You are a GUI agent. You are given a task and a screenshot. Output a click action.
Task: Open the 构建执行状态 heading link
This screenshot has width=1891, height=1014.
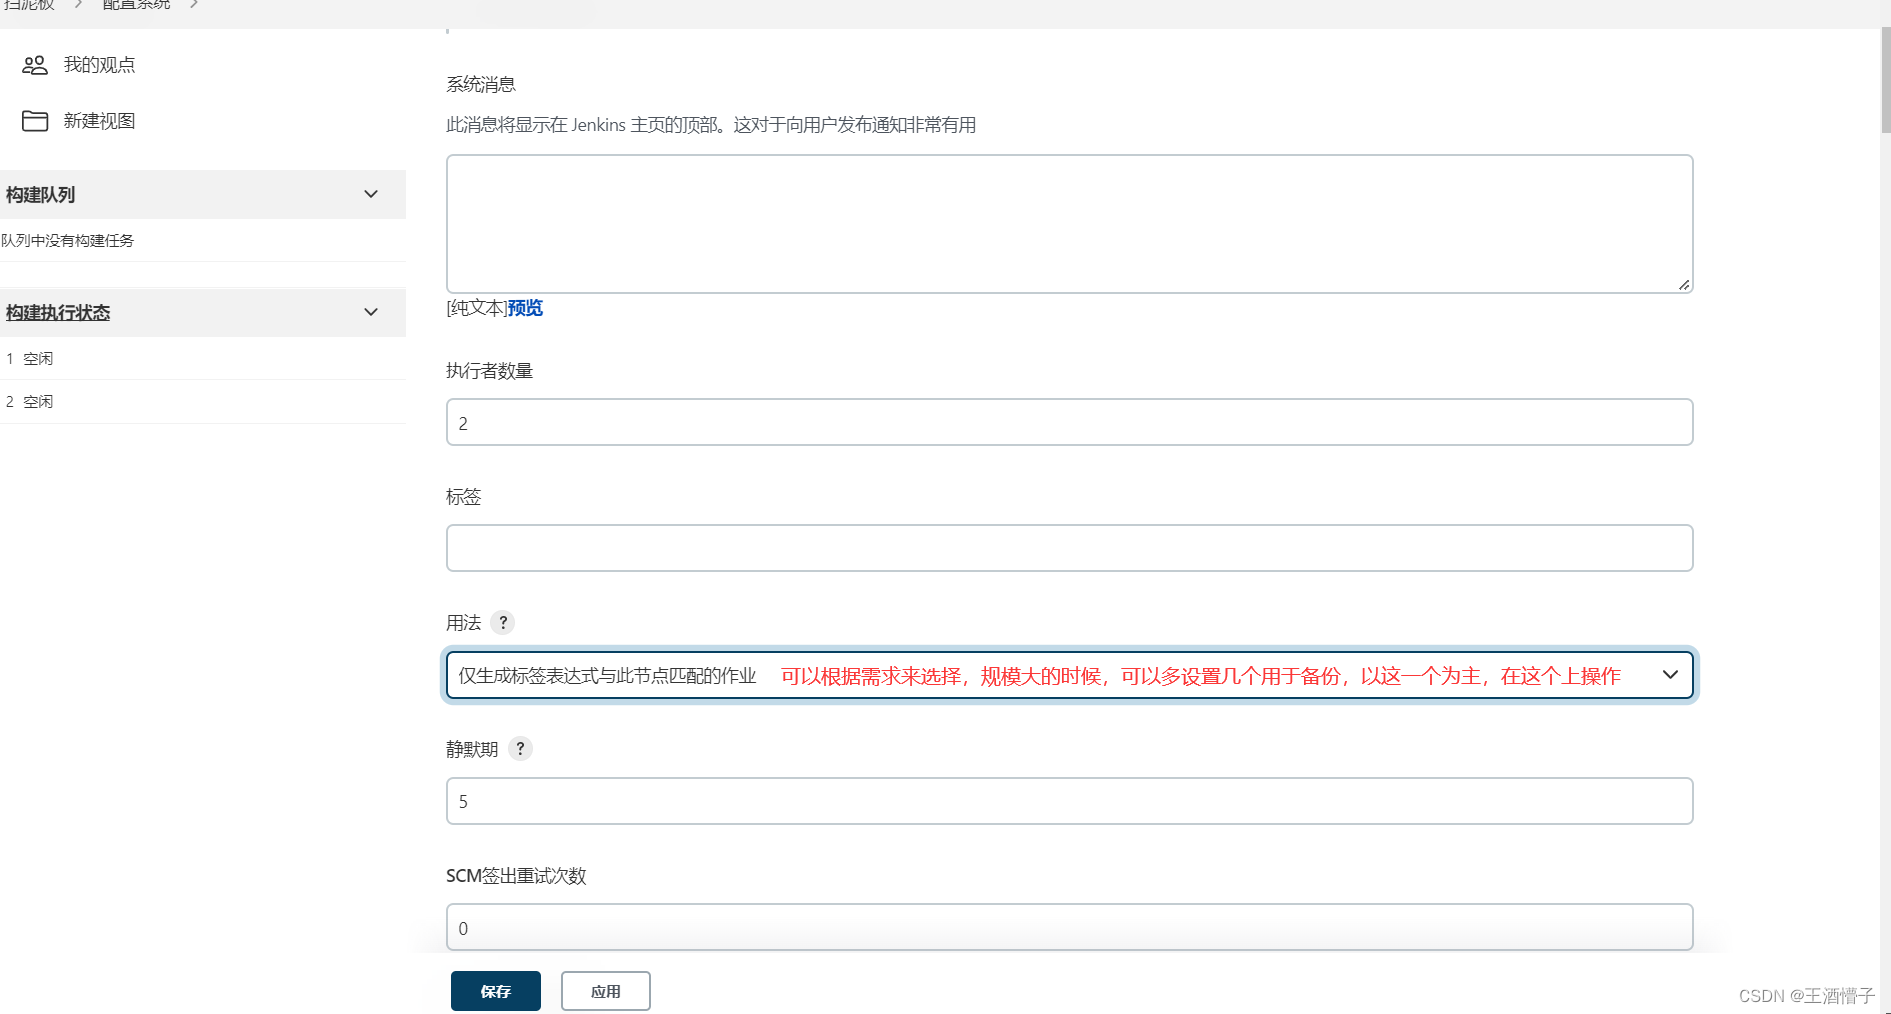[x=58, y=313]
